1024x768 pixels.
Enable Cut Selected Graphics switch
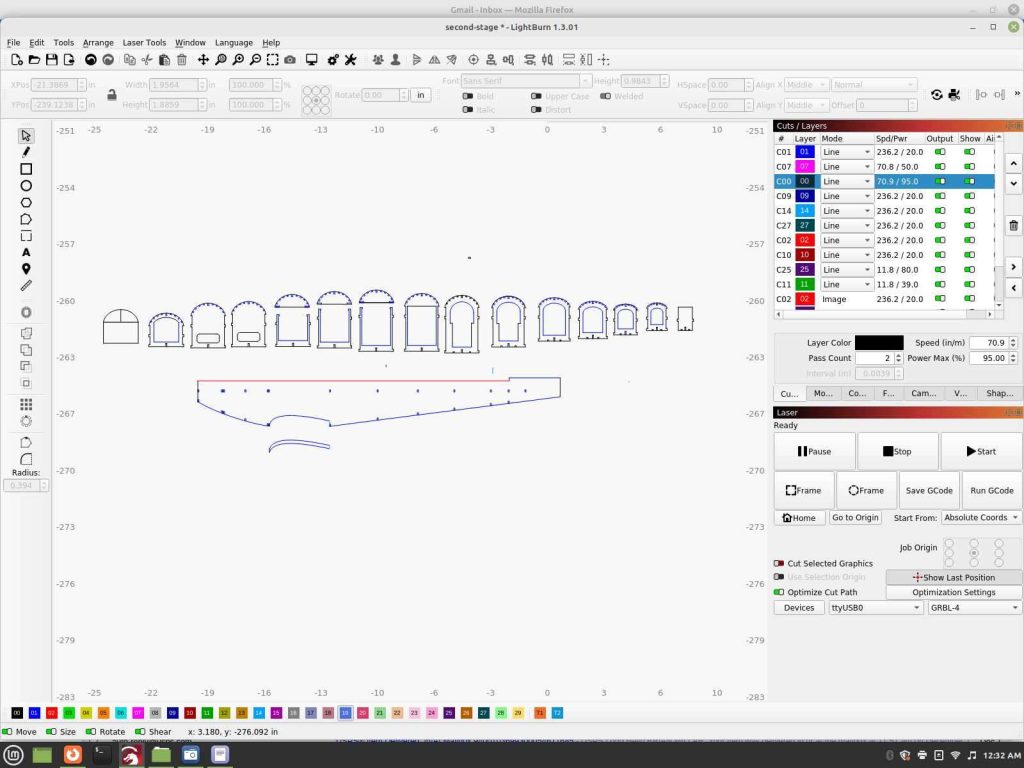pyautogui.click(x=780, y=564)
